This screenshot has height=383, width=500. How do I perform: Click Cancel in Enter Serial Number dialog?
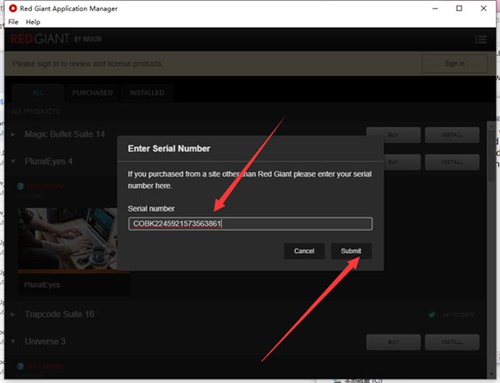304,251
